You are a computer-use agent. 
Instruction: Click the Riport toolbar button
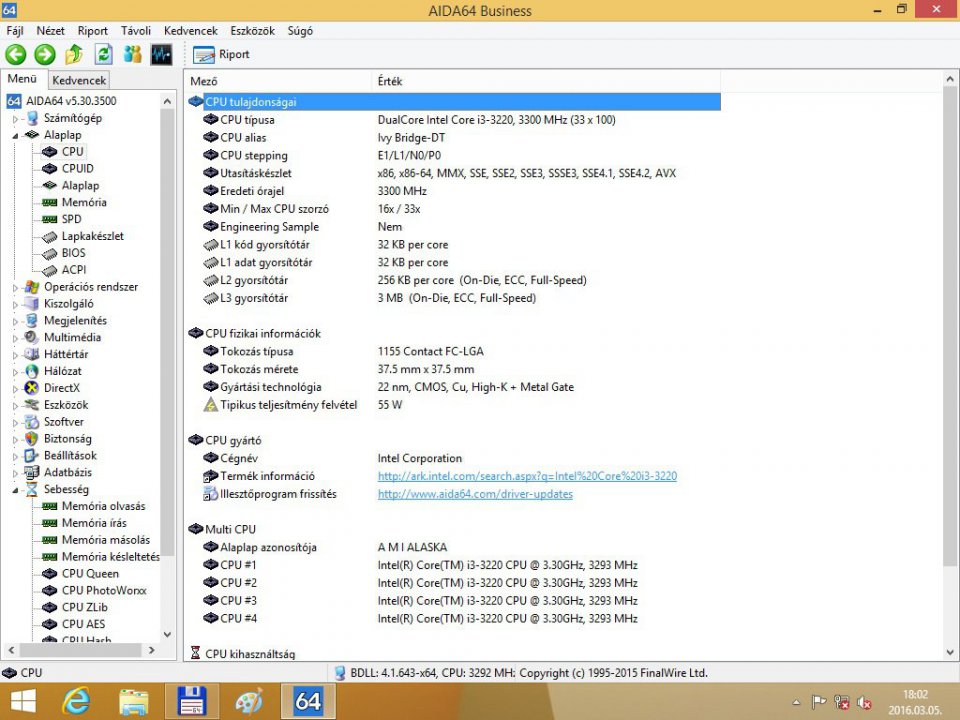point(222,54)
